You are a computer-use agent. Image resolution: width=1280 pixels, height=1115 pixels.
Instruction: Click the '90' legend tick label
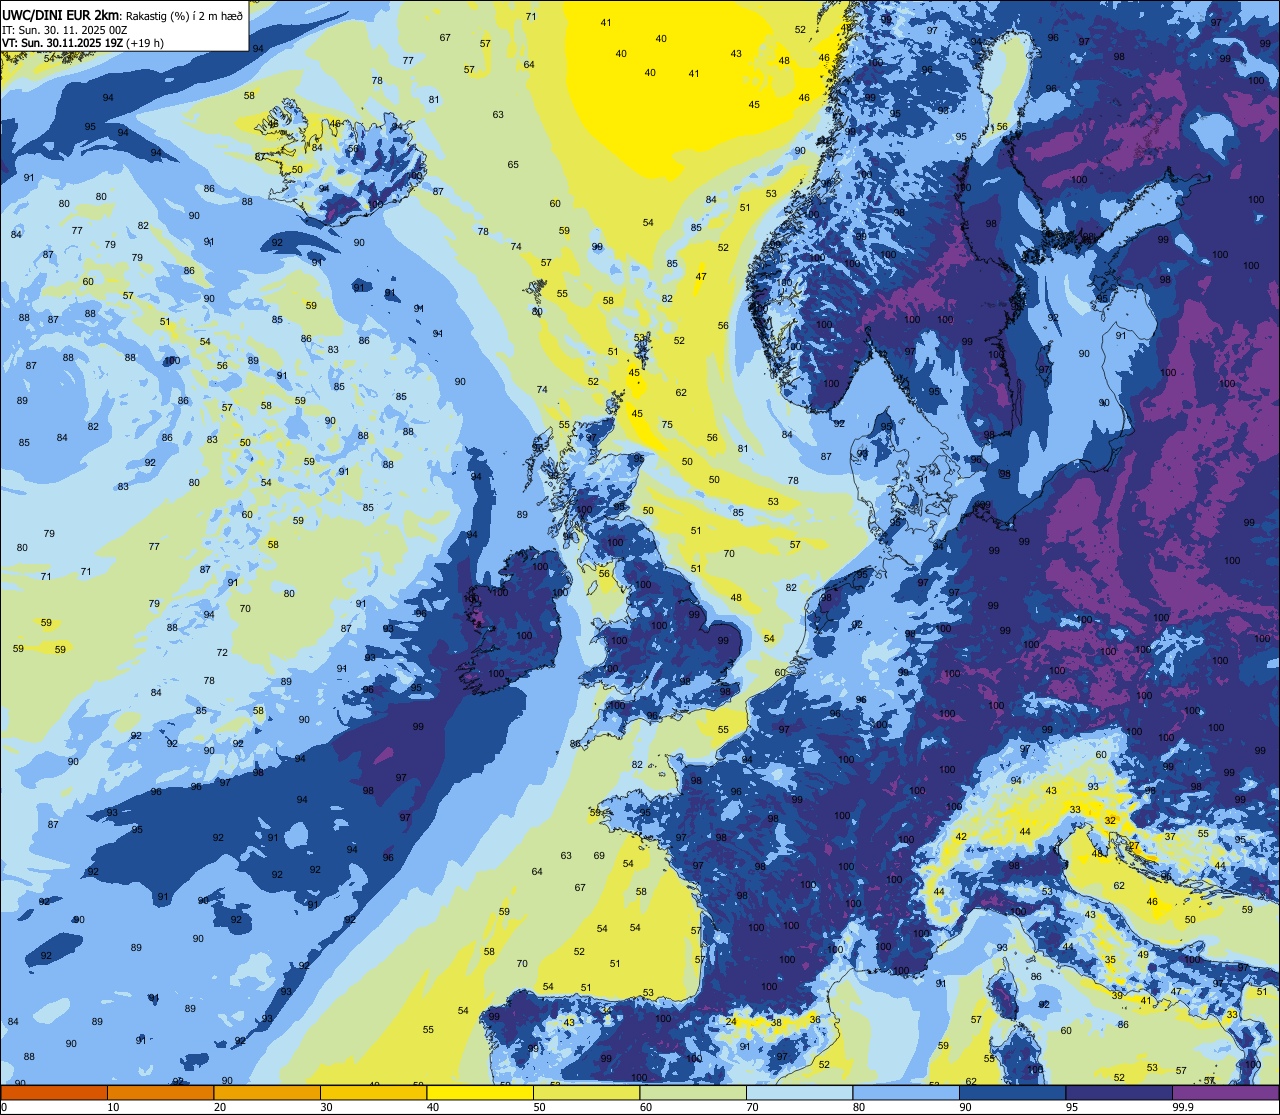[965, 1107]
